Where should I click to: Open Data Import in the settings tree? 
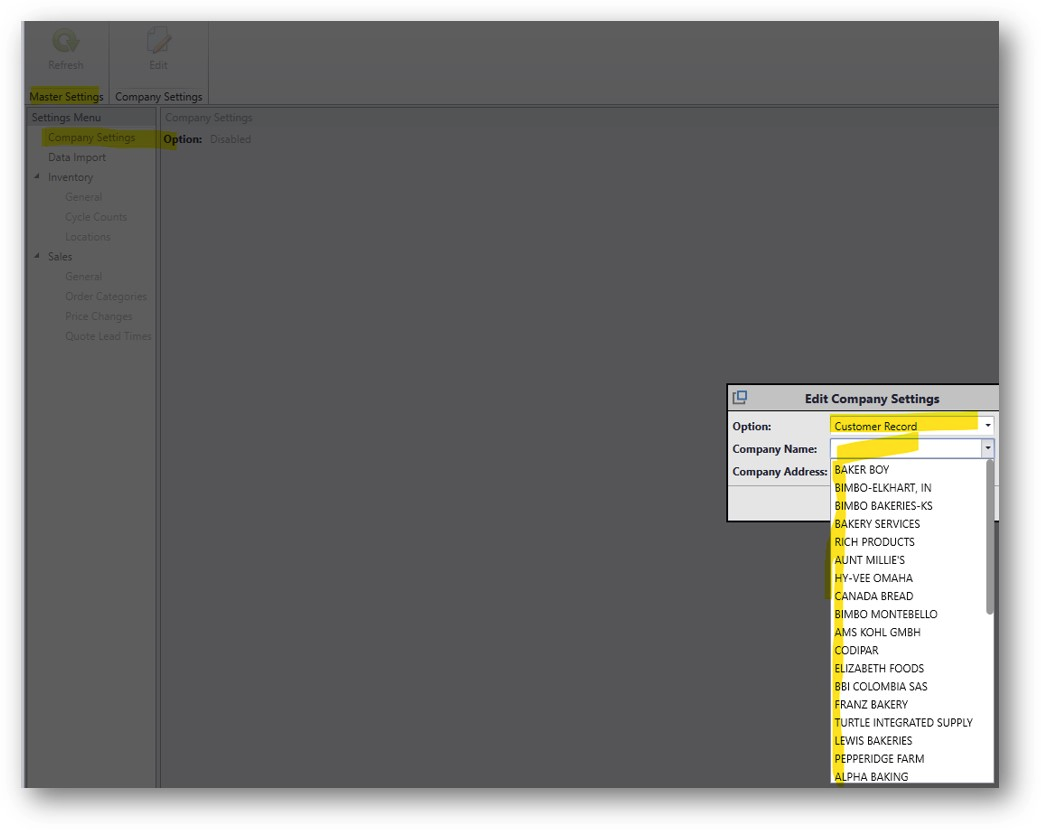77,157
